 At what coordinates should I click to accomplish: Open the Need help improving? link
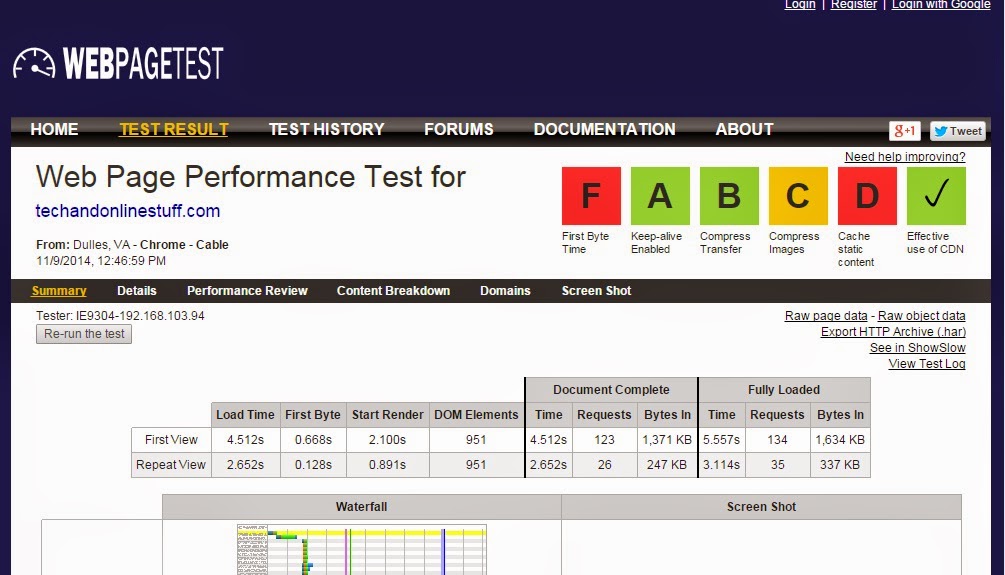coord(905,156)
